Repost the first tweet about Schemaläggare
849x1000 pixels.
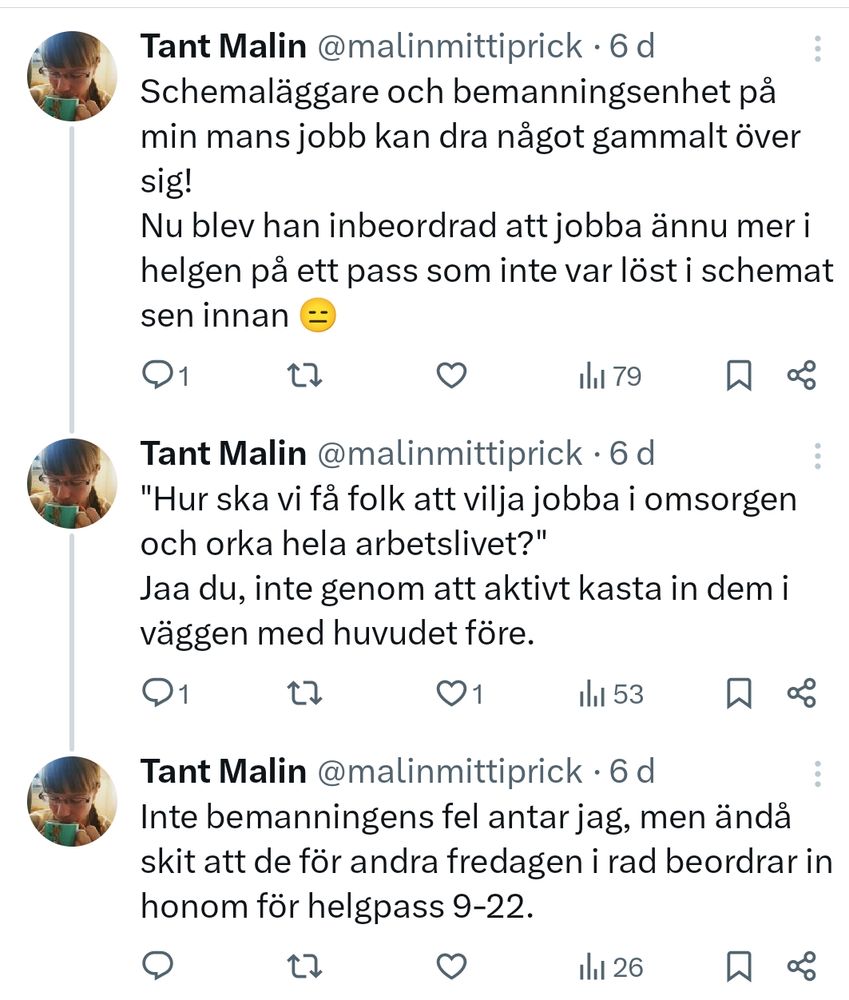[x=304, y=376]
